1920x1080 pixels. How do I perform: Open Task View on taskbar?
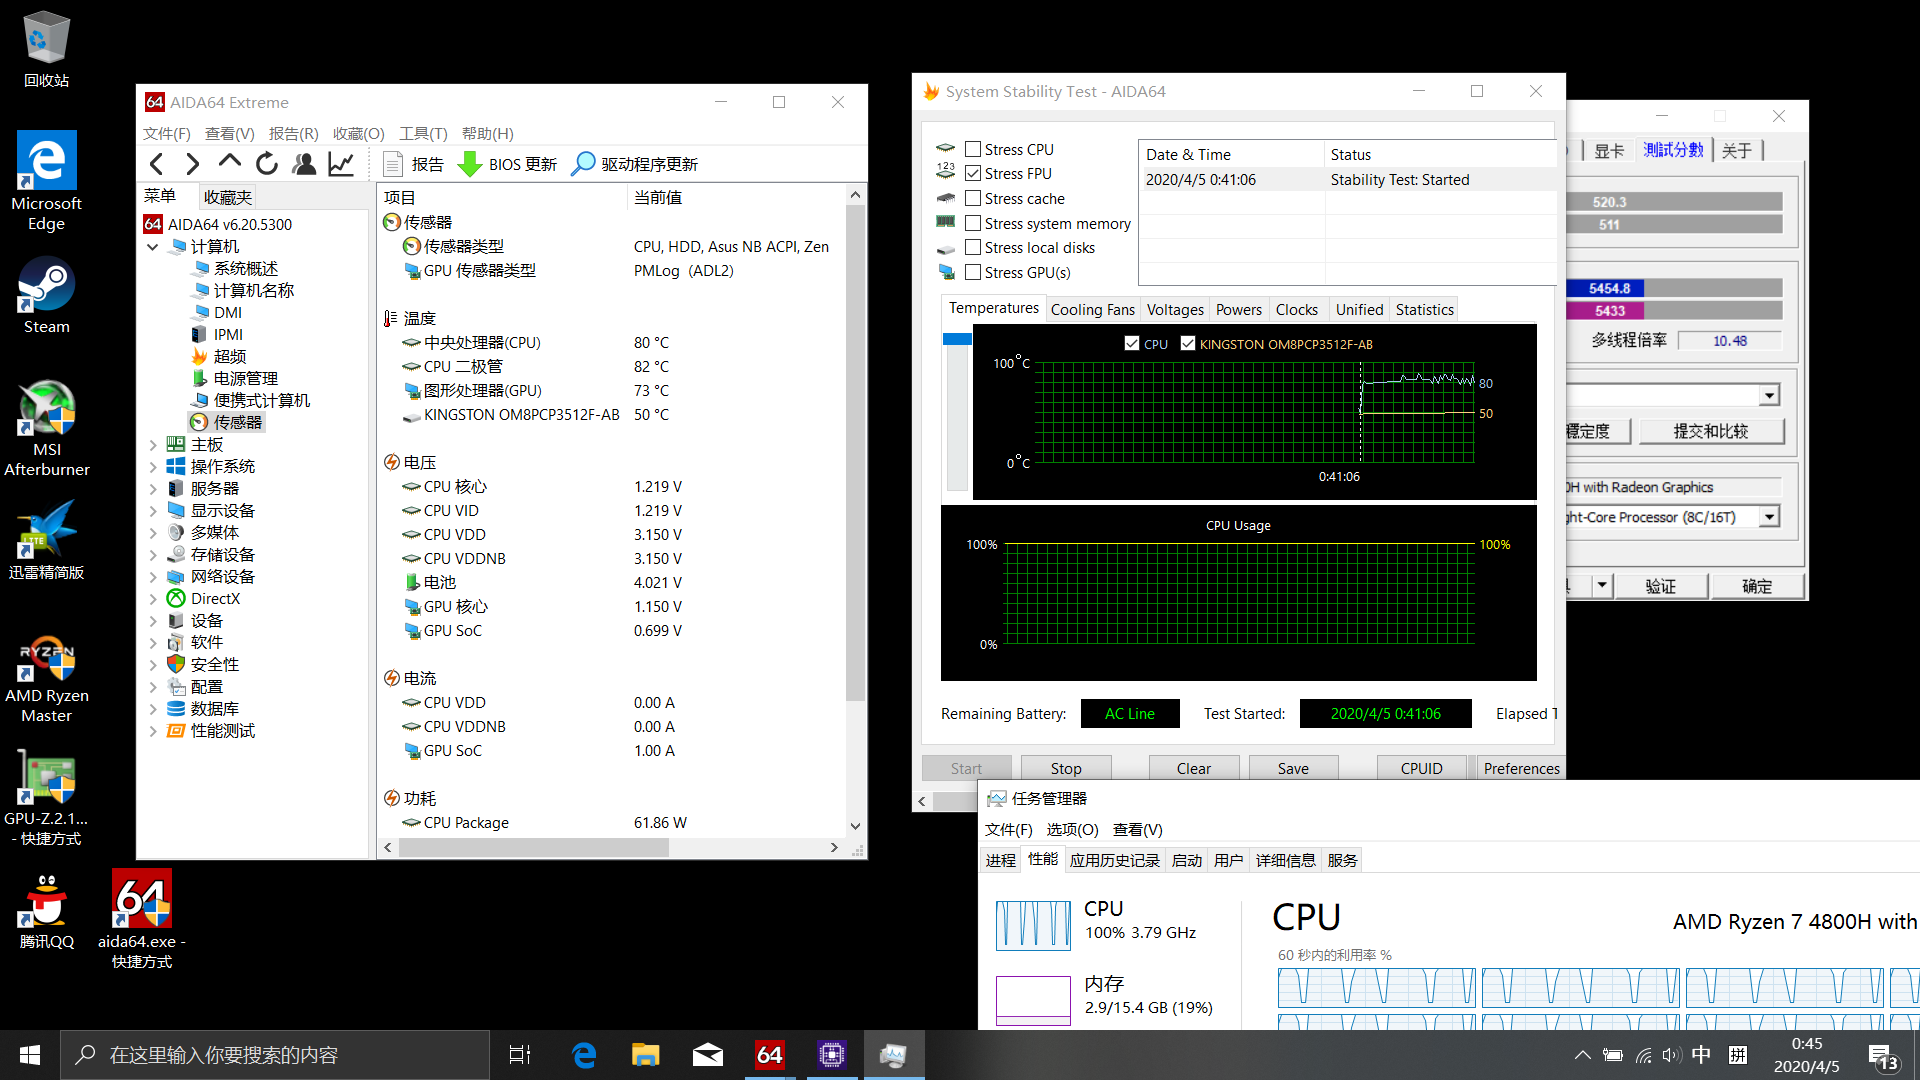[x=520, y=1055]
